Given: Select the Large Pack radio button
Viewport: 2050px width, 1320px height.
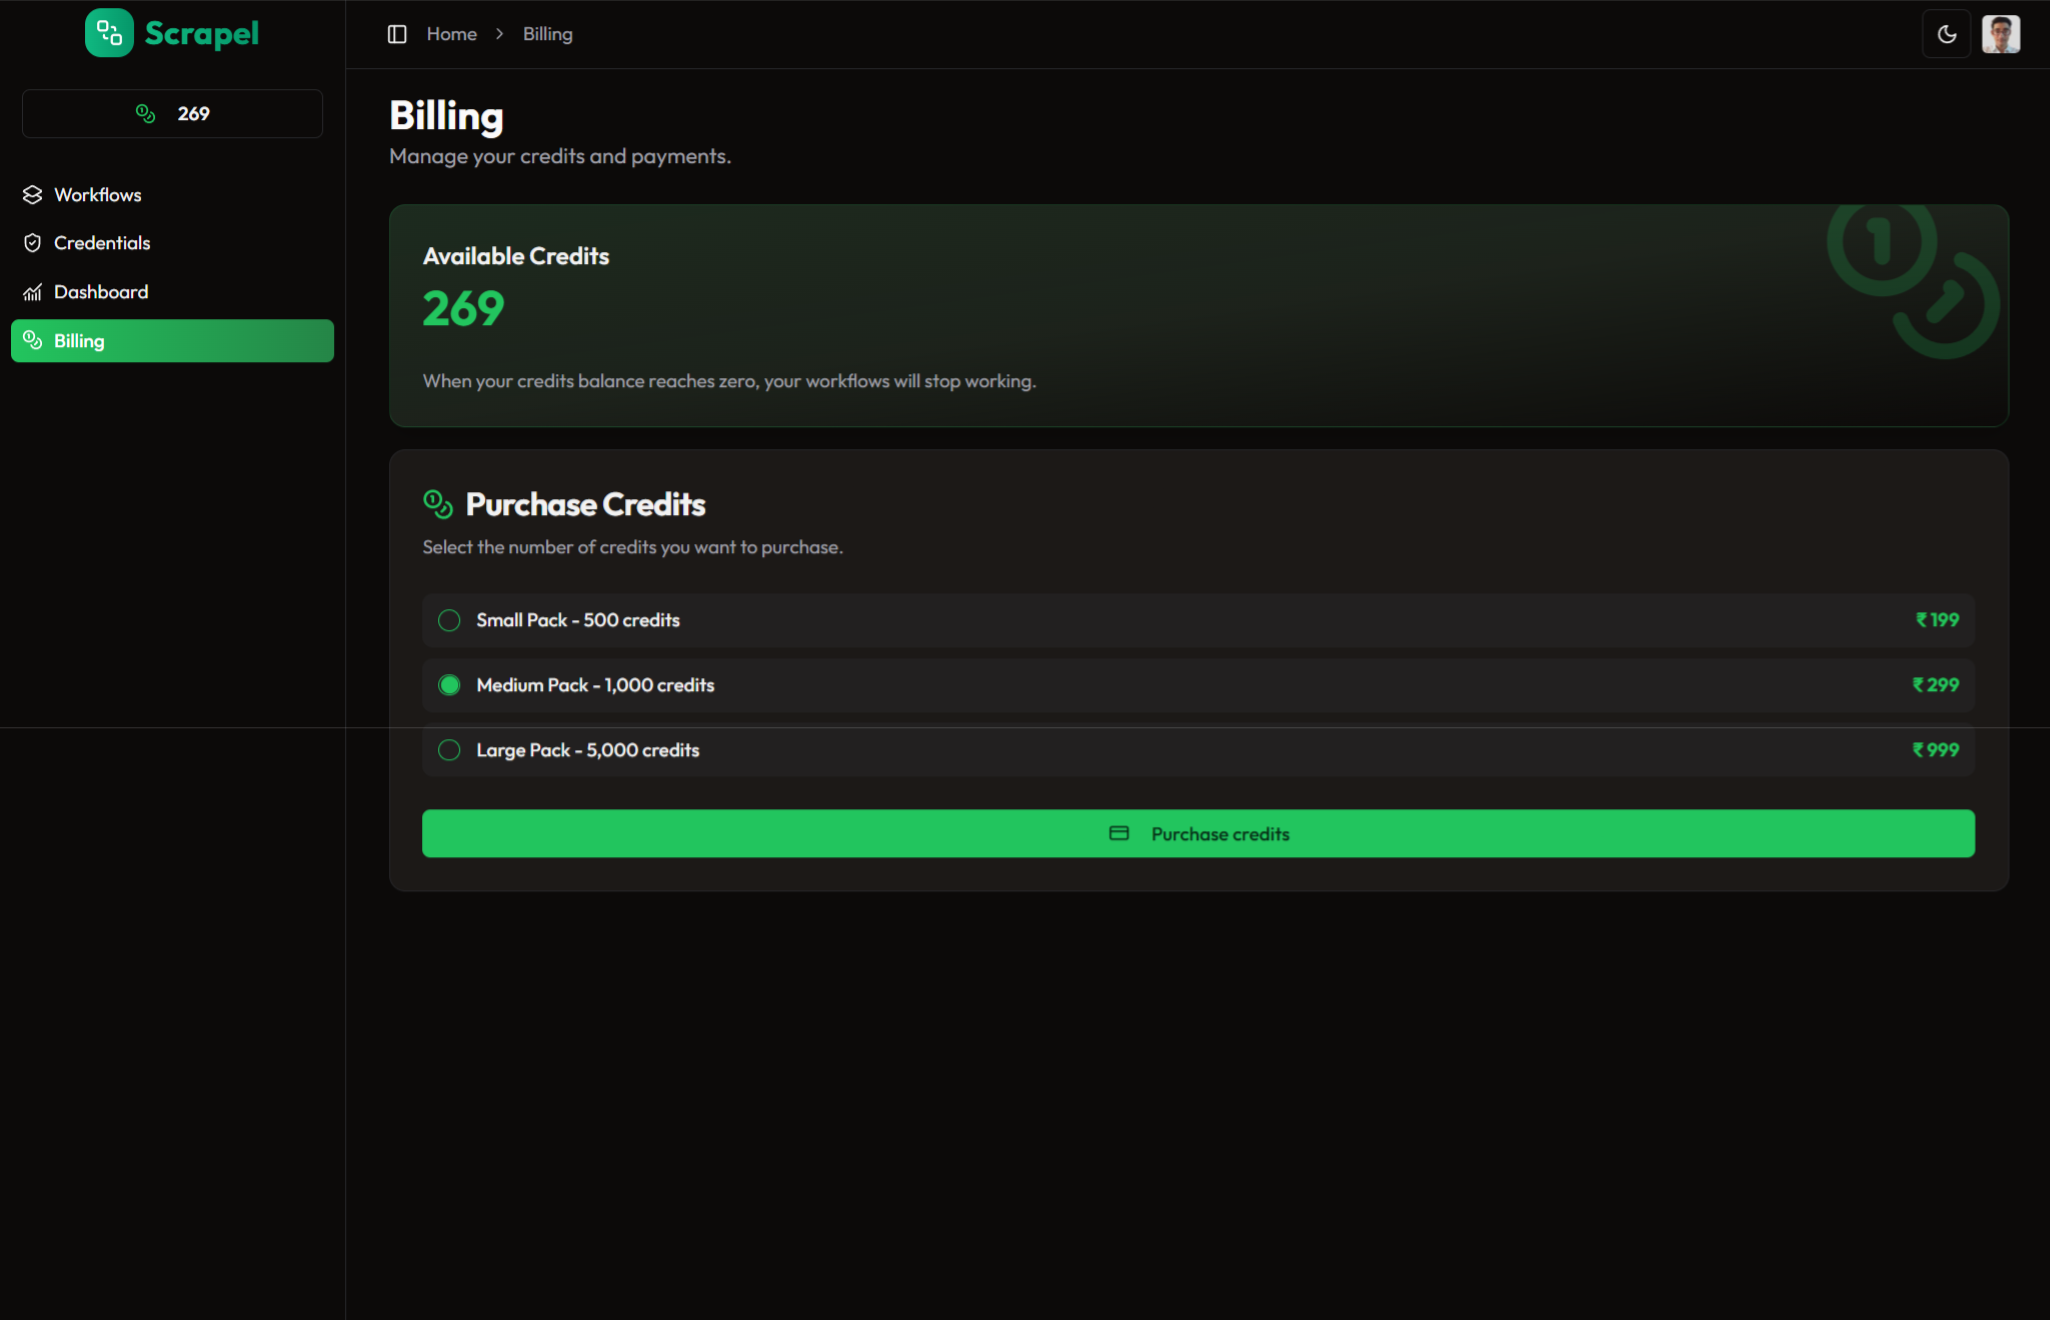Looking at the screenshot, I should [449, 750].
